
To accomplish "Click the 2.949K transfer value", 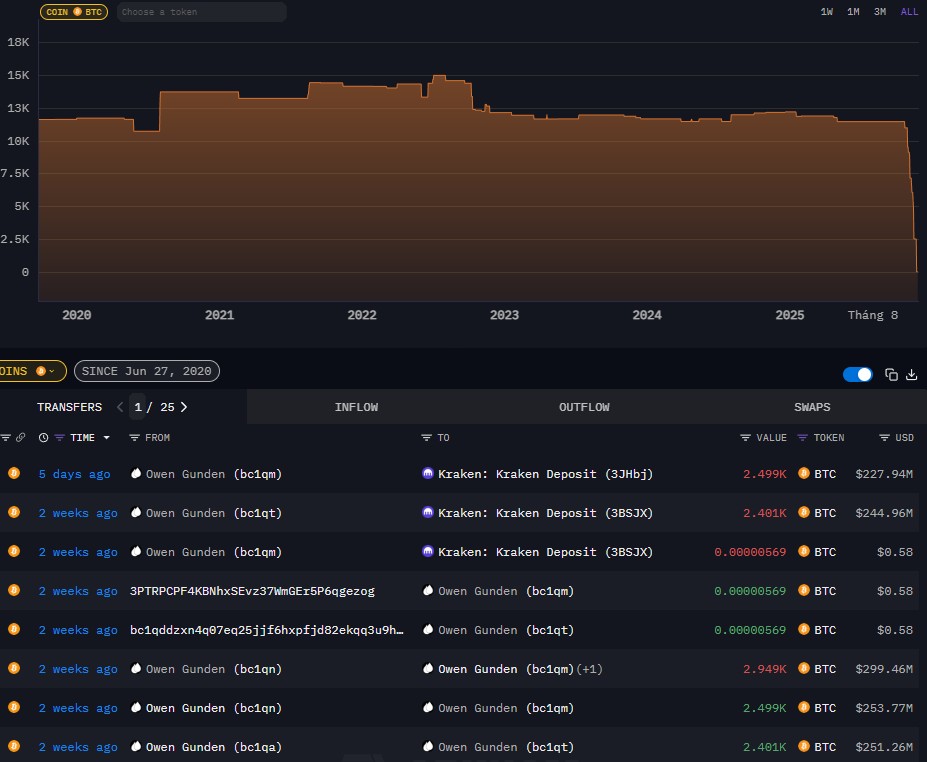I will [x=764, y=669].
